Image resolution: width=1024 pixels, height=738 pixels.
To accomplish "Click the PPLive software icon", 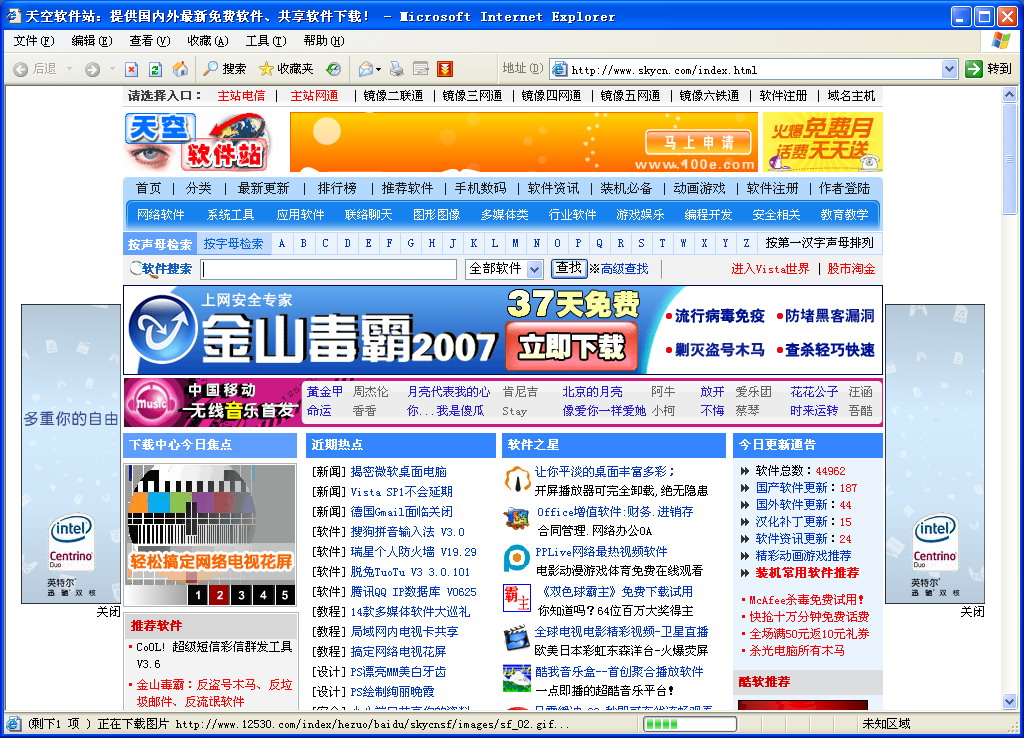I will 517,560.
